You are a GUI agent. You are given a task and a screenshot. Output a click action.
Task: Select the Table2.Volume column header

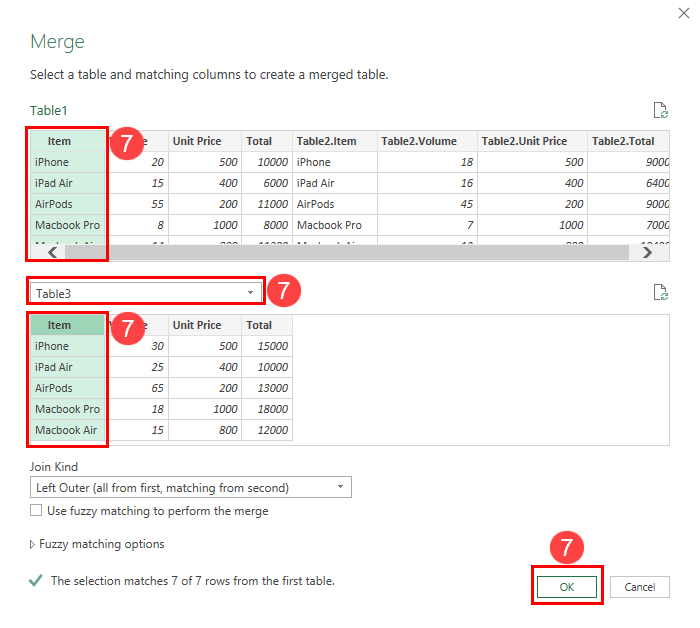[427, 141]
